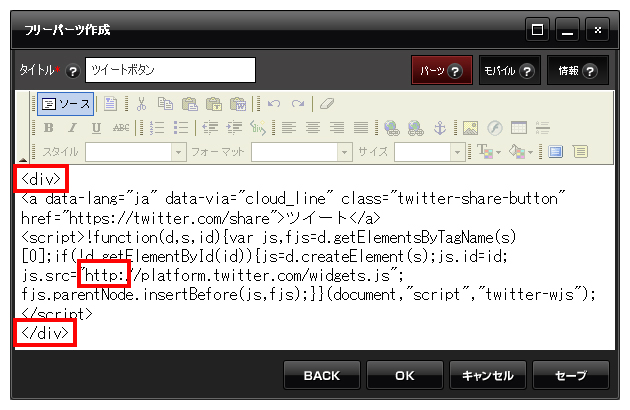Close the フリーパーツ作成 dialog
630x410 pixels.
point(597,29)
